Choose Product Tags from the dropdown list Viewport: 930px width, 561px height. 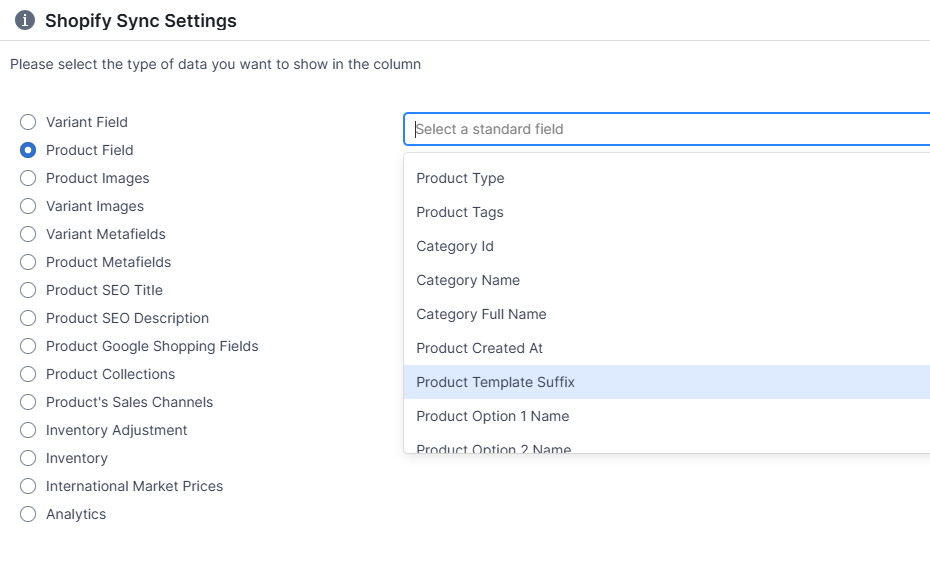667,212
